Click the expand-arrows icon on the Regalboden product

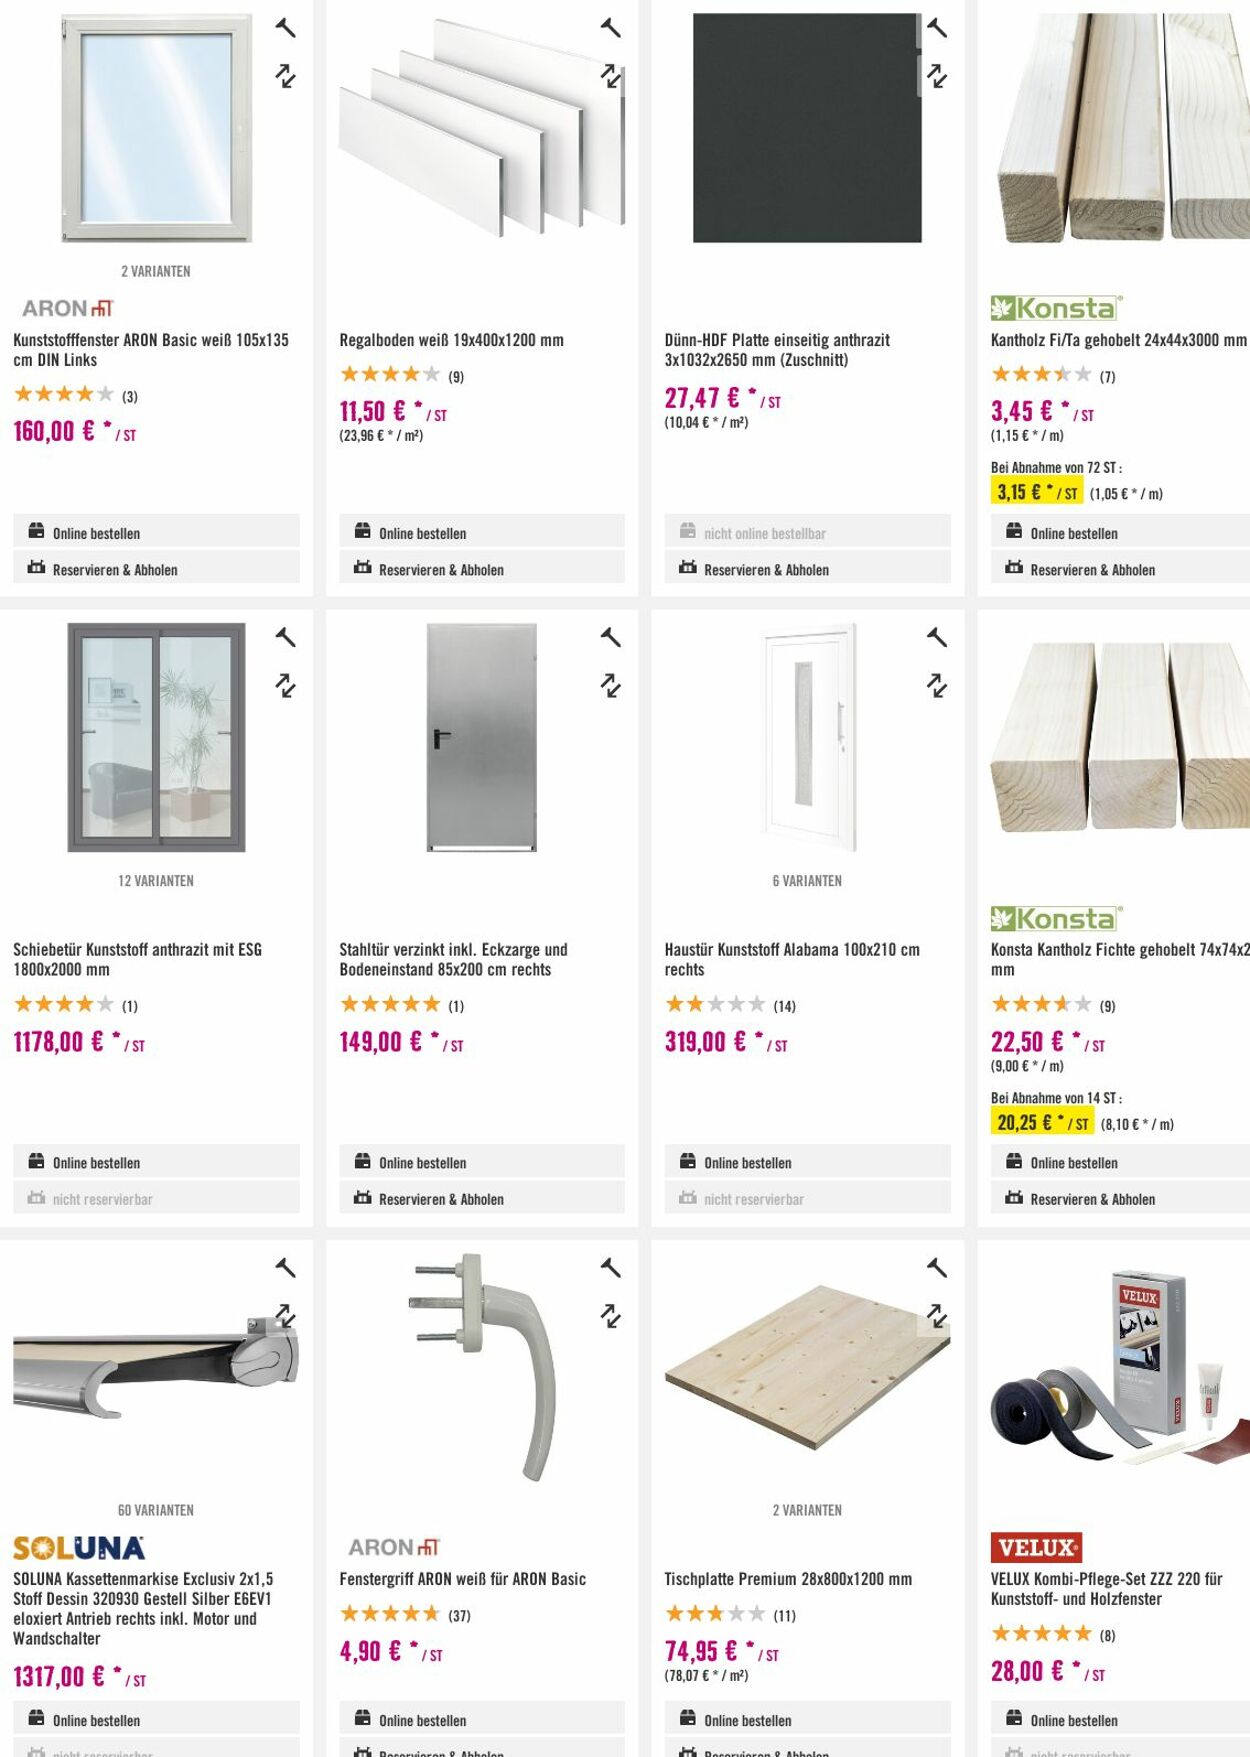pyautogui.click(x=611, y=73)
